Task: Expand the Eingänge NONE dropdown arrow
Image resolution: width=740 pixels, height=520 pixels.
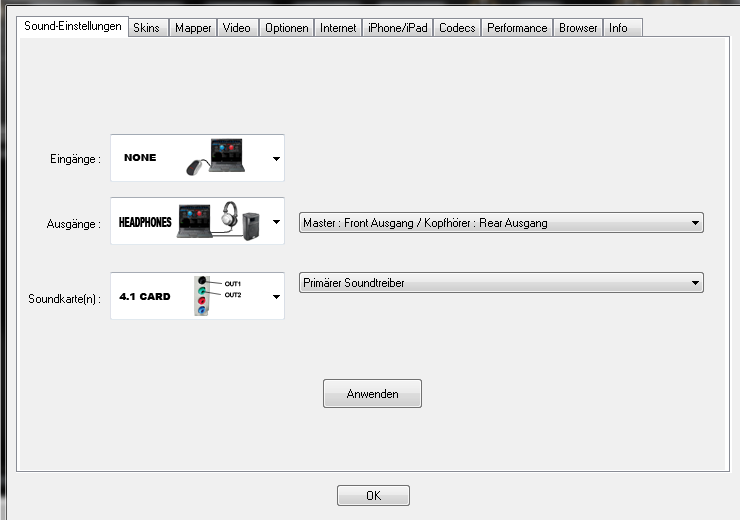Action: point(276,159)
